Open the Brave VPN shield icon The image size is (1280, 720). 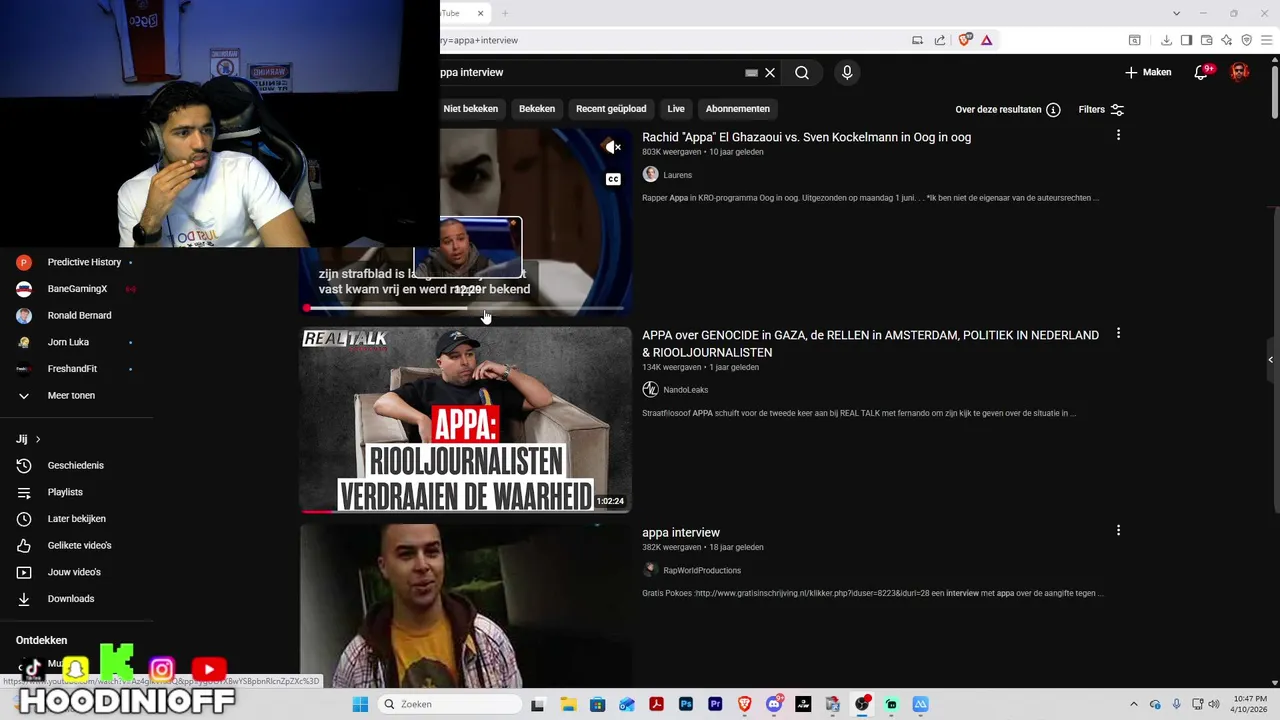1246,40
